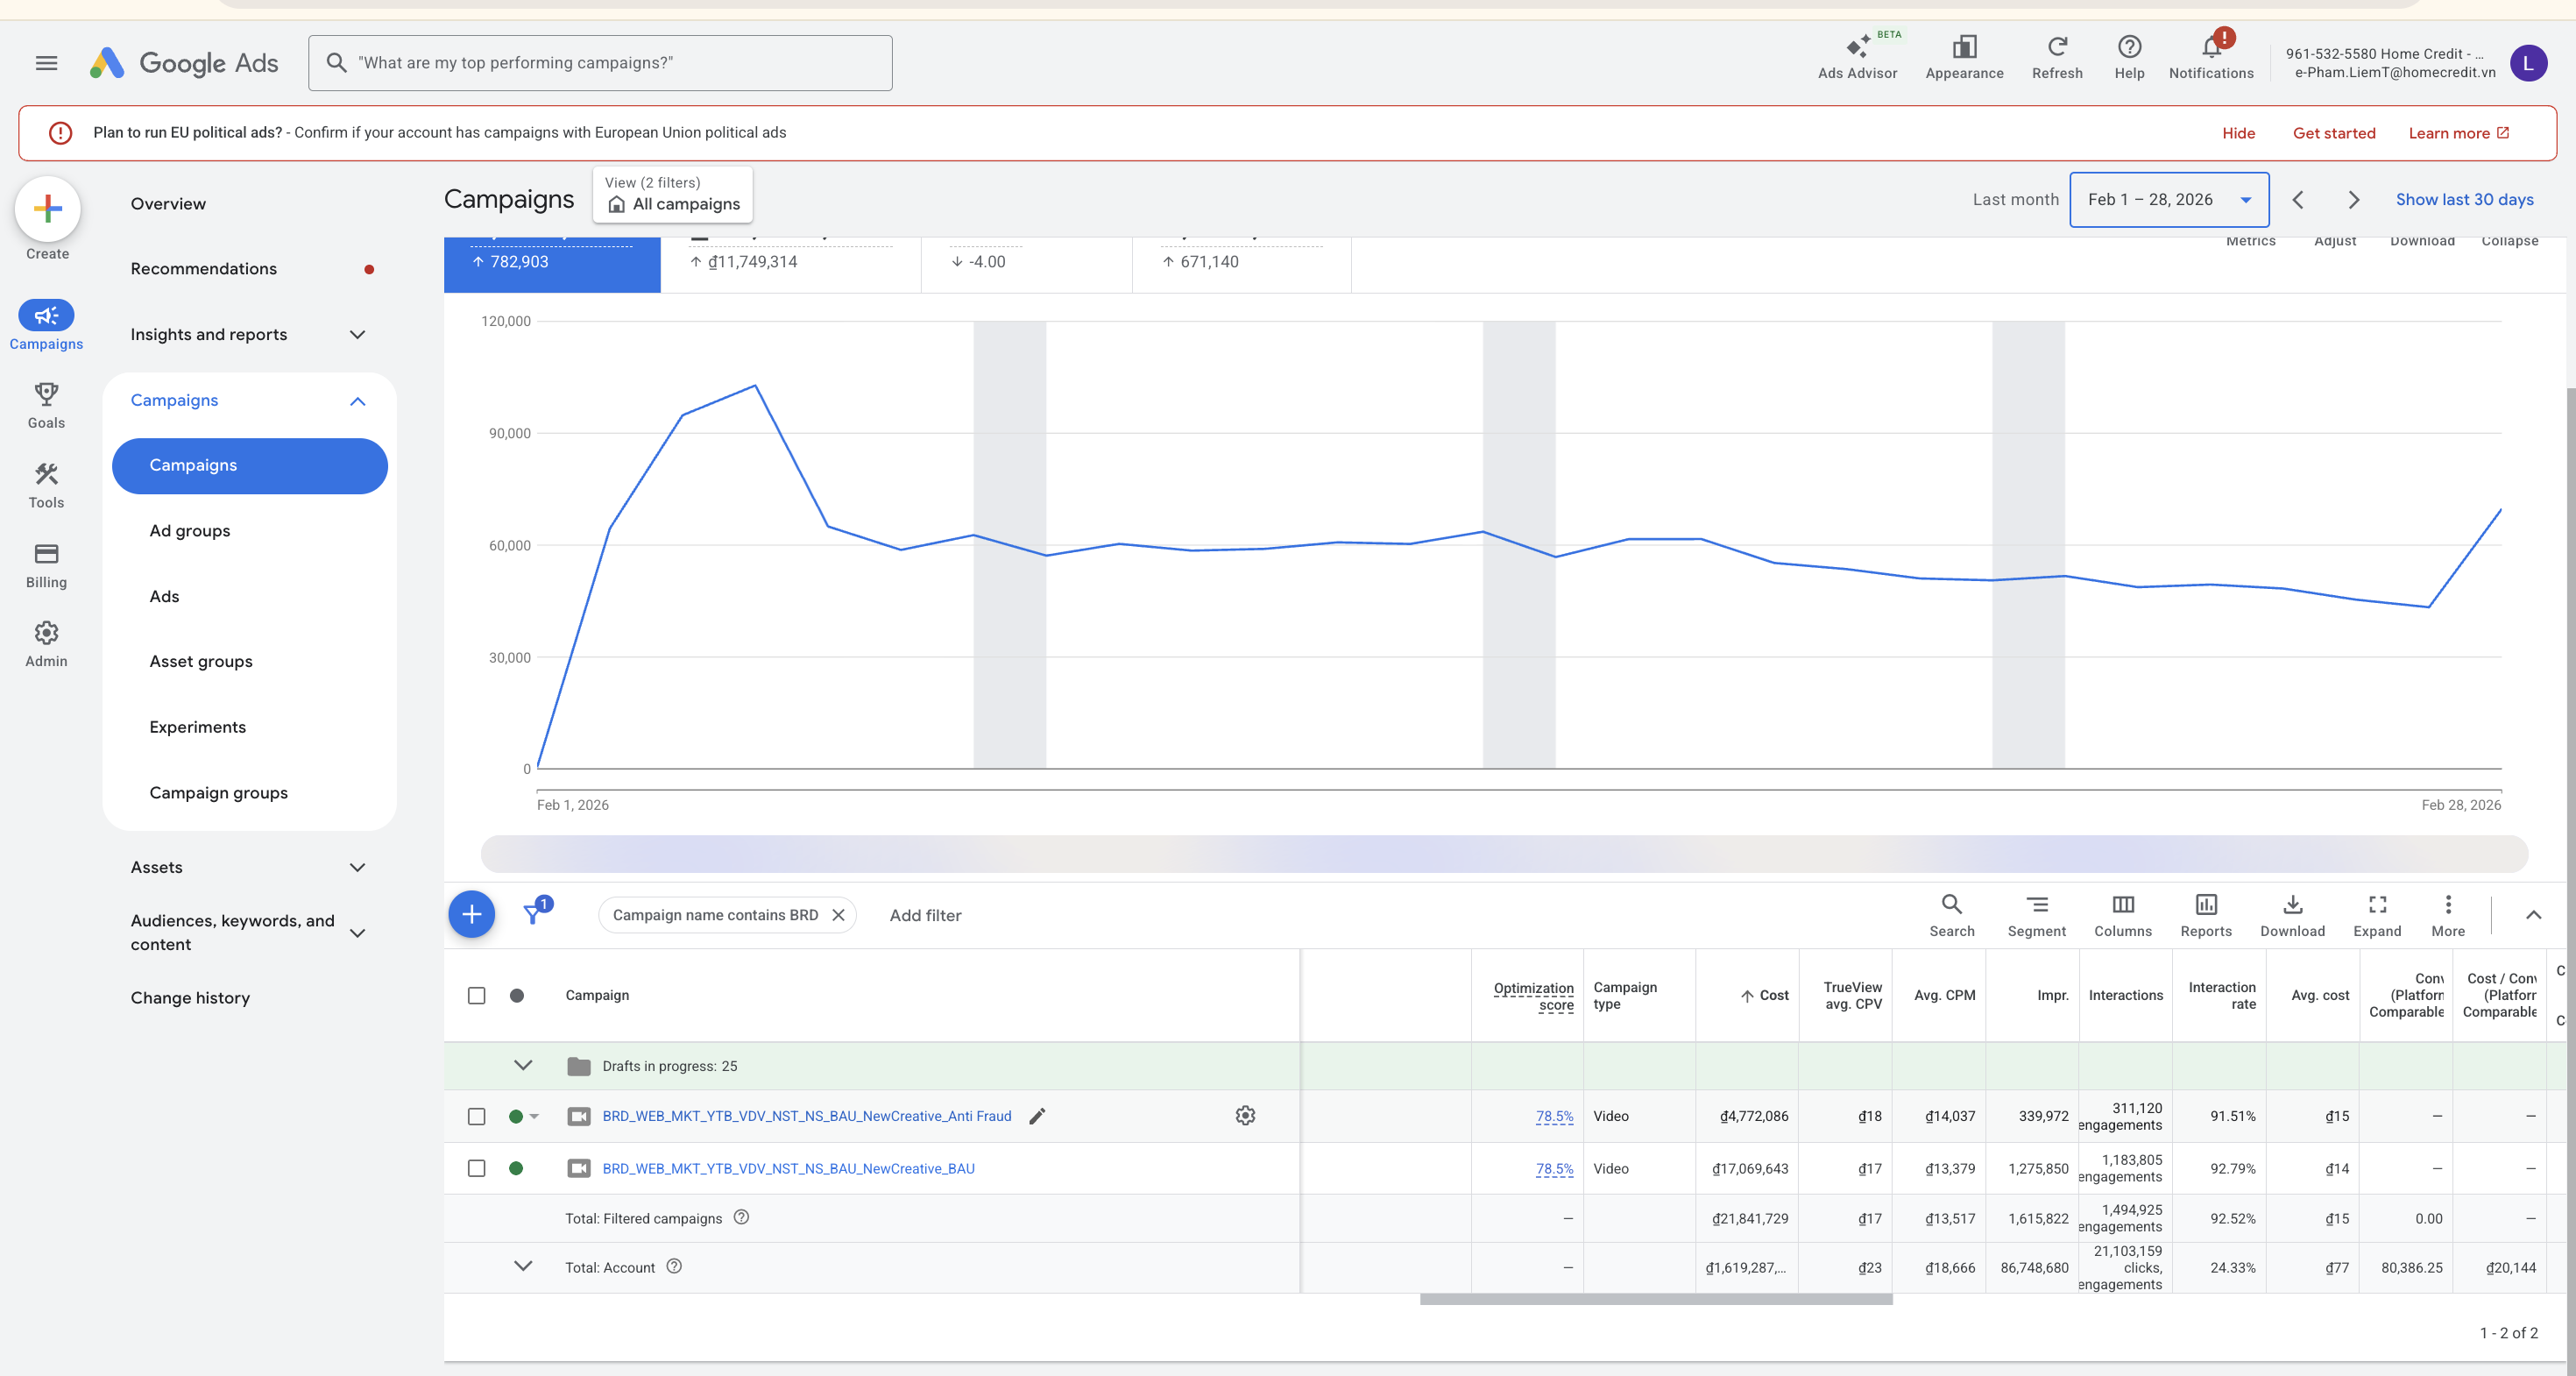Change status of Anti Fraud campaign
The width and height of the screenshot is (2576, 1376).
pyautogui.click(x=524, y=1116)
